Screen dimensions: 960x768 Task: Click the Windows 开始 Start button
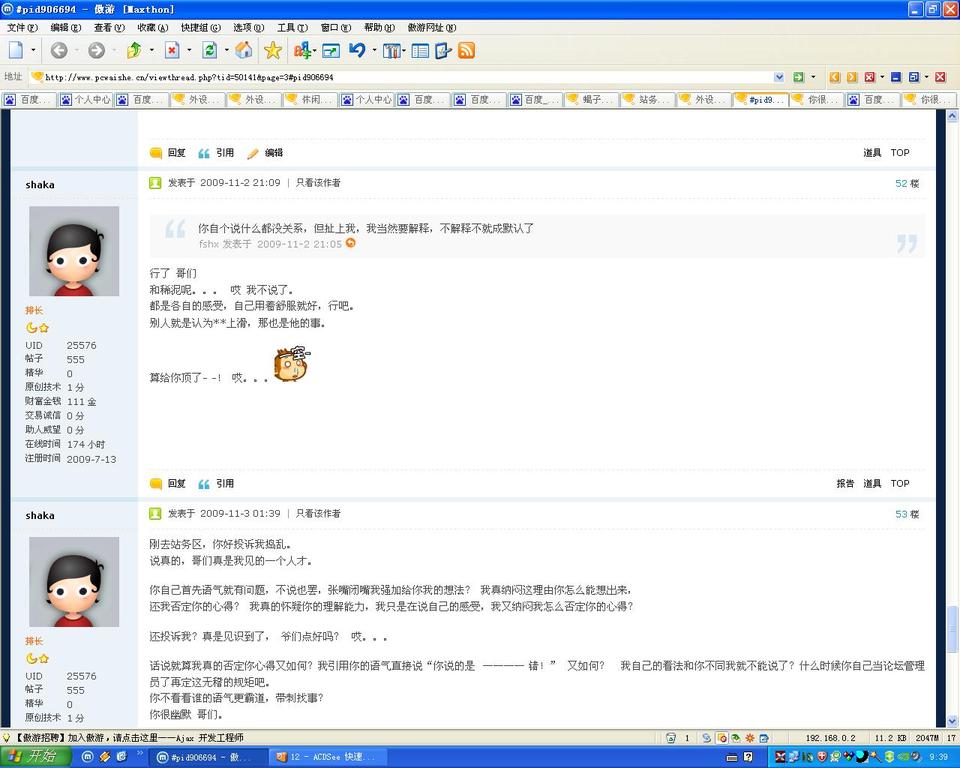tap(32, 757)
